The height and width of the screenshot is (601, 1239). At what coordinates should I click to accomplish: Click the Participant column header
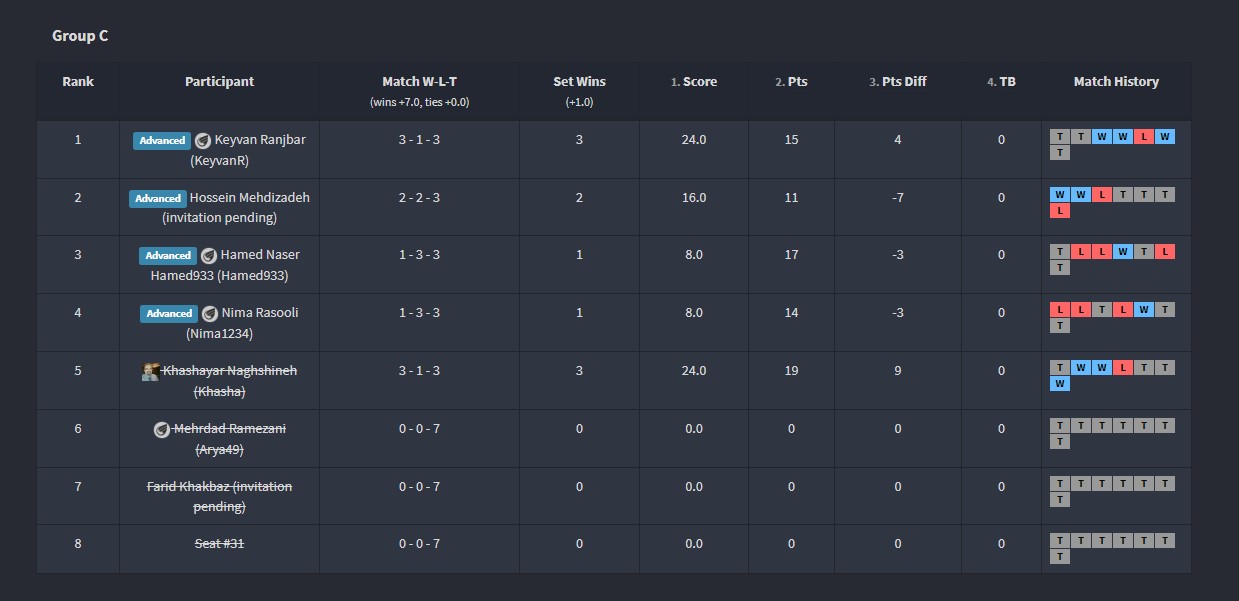pyautogui.click(x=219, y=82)
